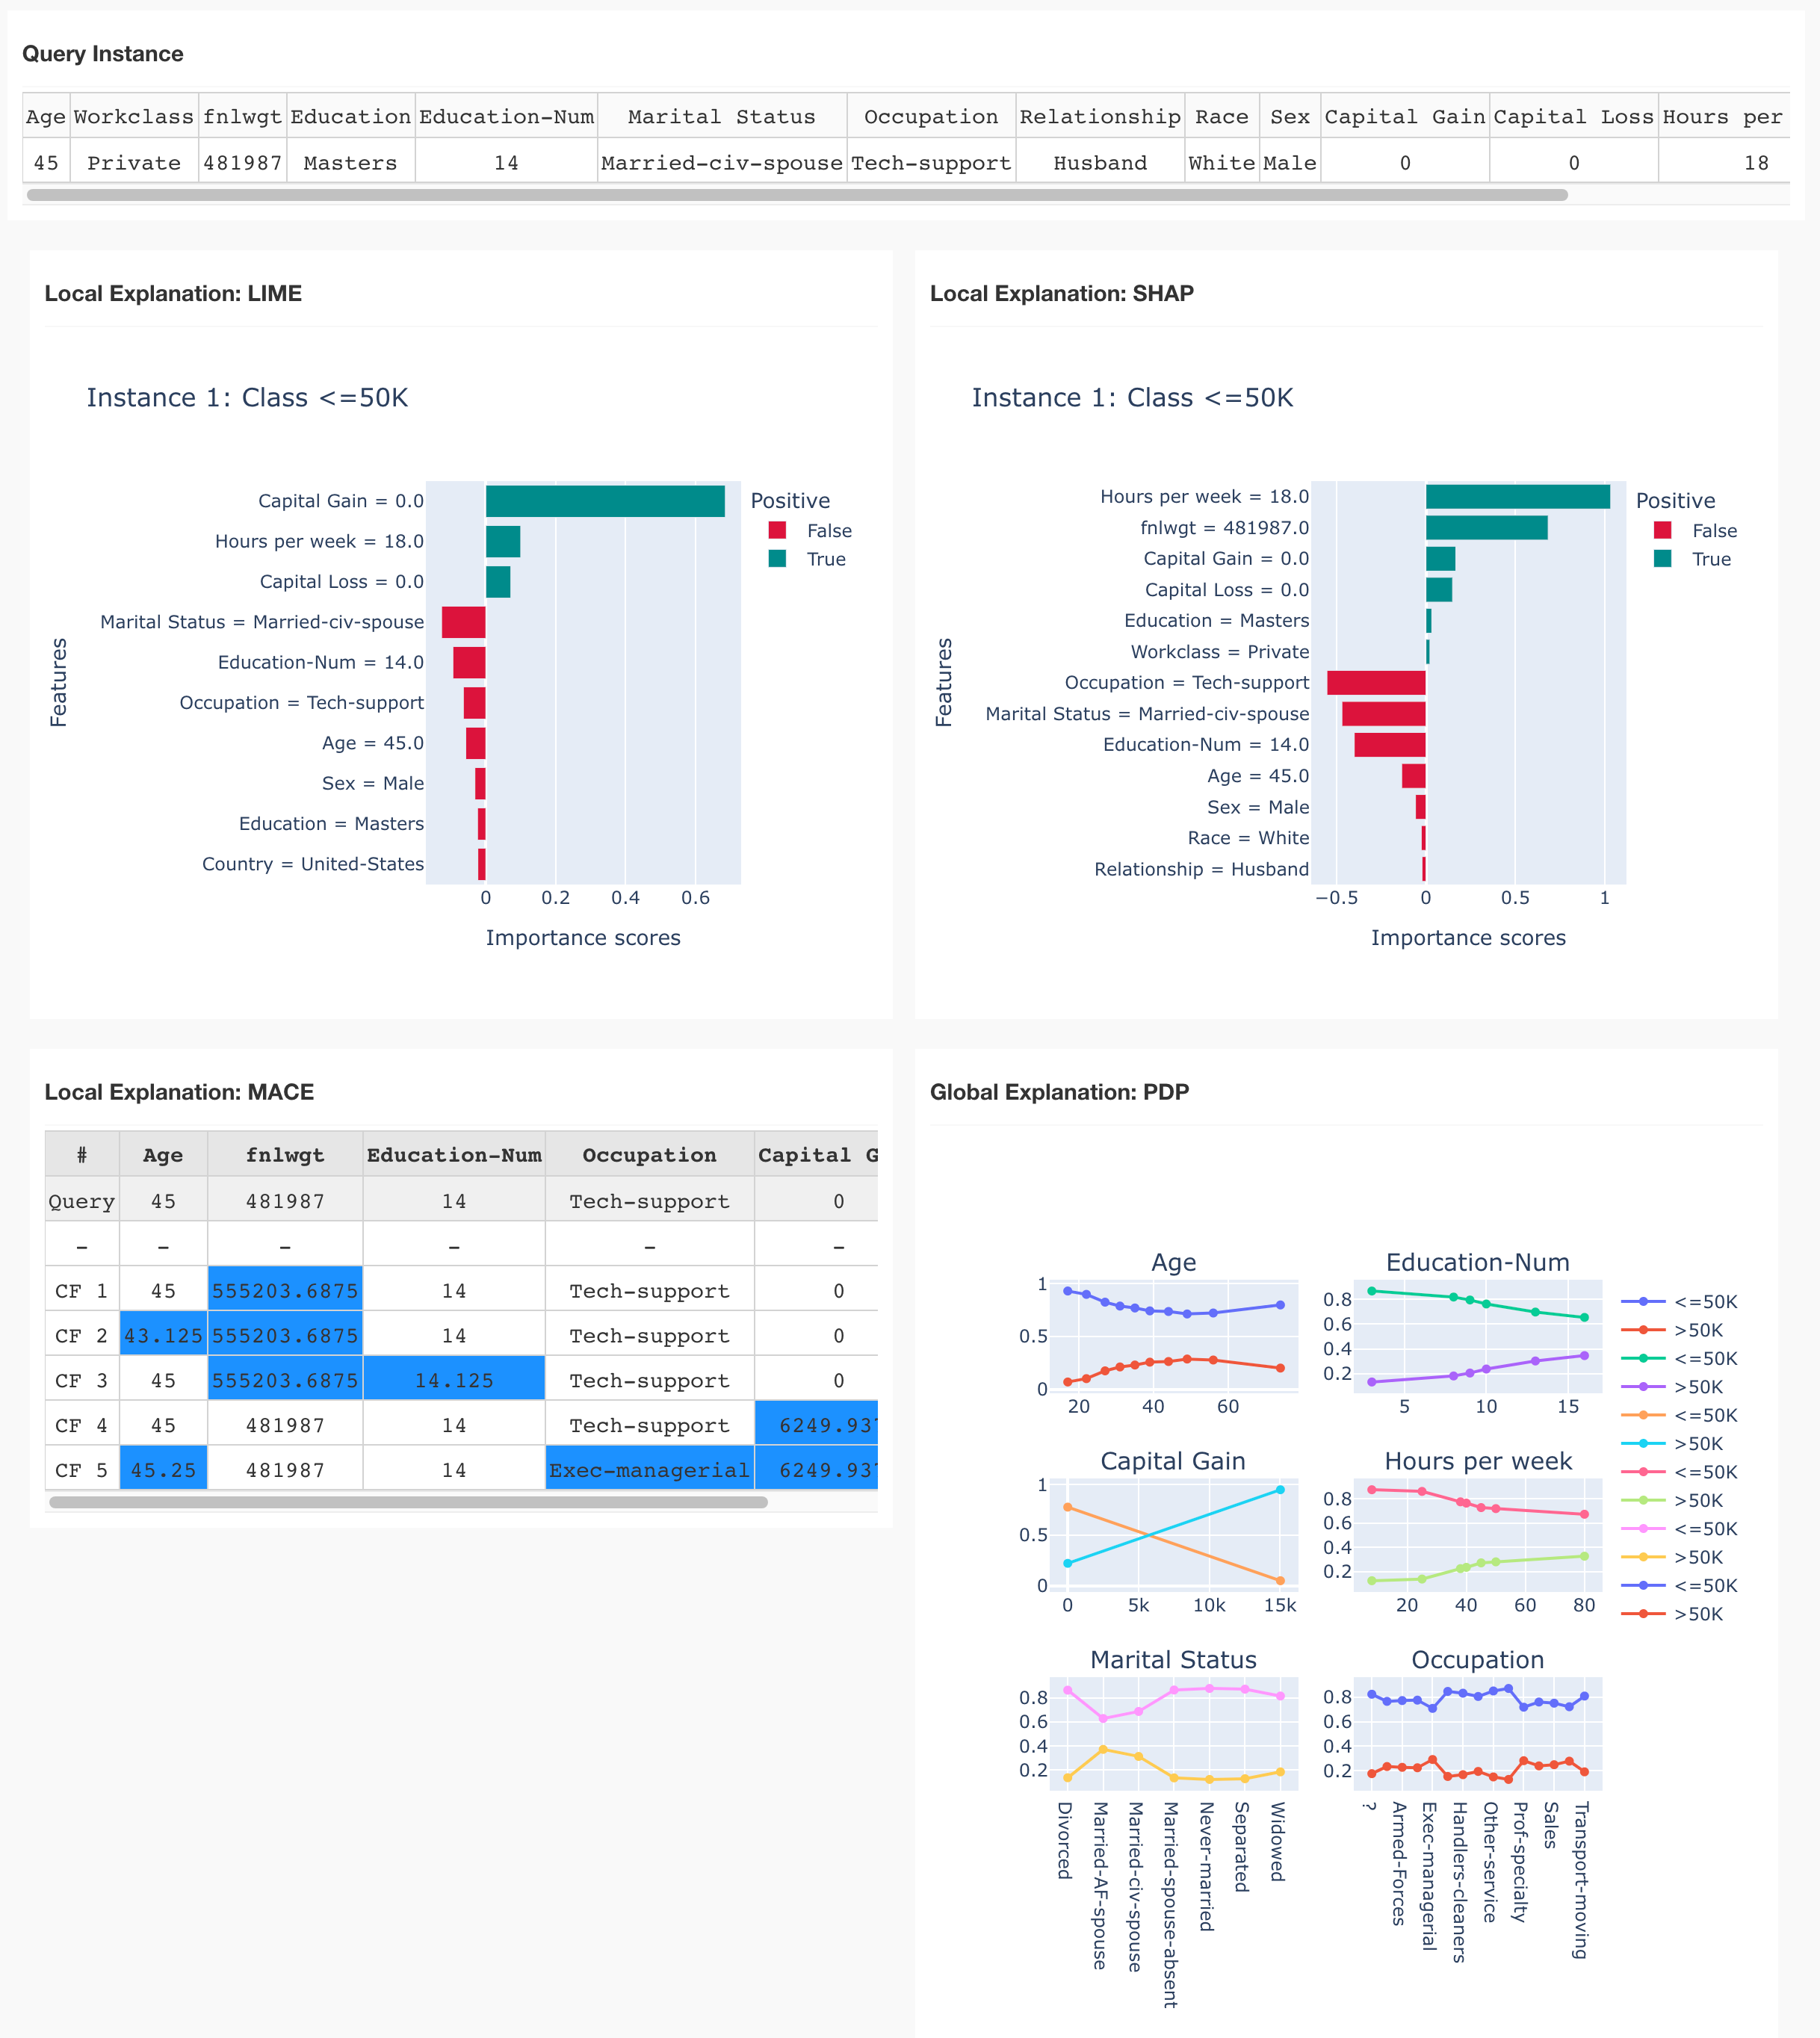Screen dimensions: 1820x2038
Task: Select the Marital Status header in Query Instance table
Action: click(x=722, y=116)
